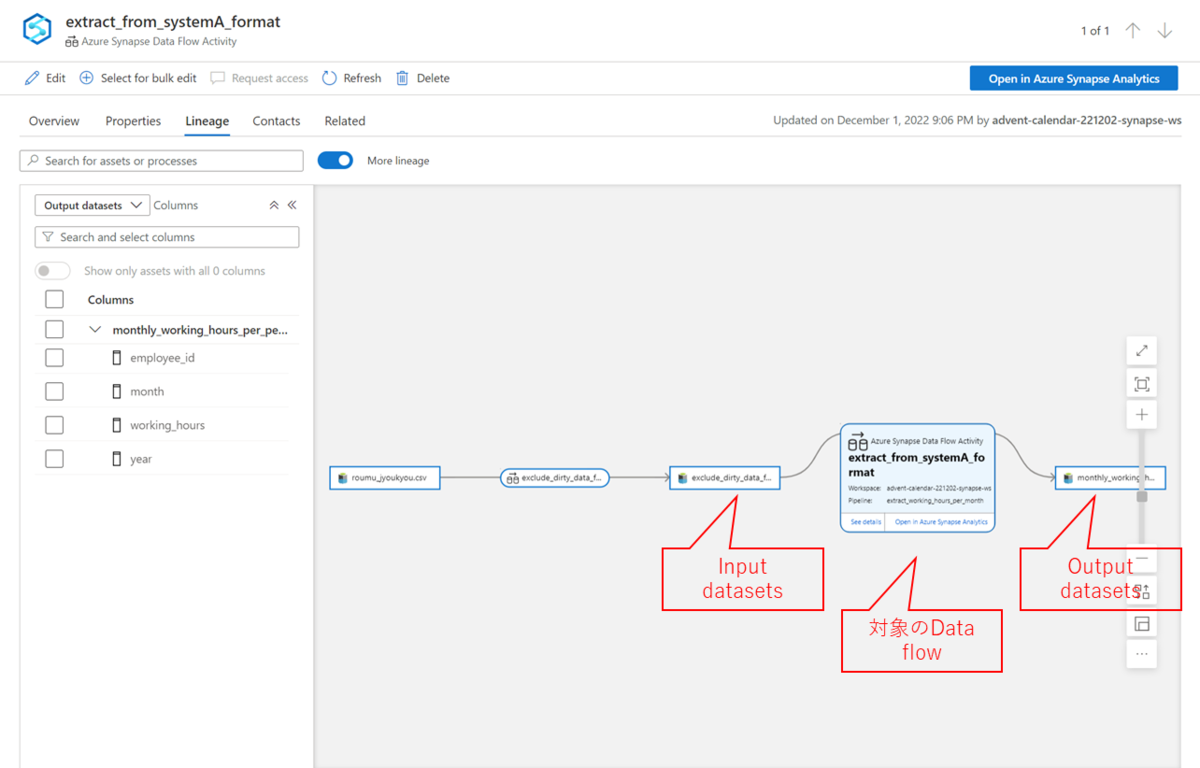Click the year column name
Screen dimensions: 1200x768
pyautogui.click(x=141, y=459)
